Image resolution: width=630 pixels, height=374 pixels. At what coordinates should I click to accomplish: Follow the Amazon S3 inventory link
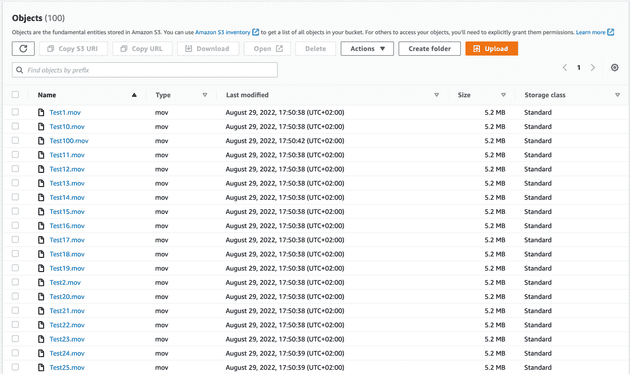(223, 32)
